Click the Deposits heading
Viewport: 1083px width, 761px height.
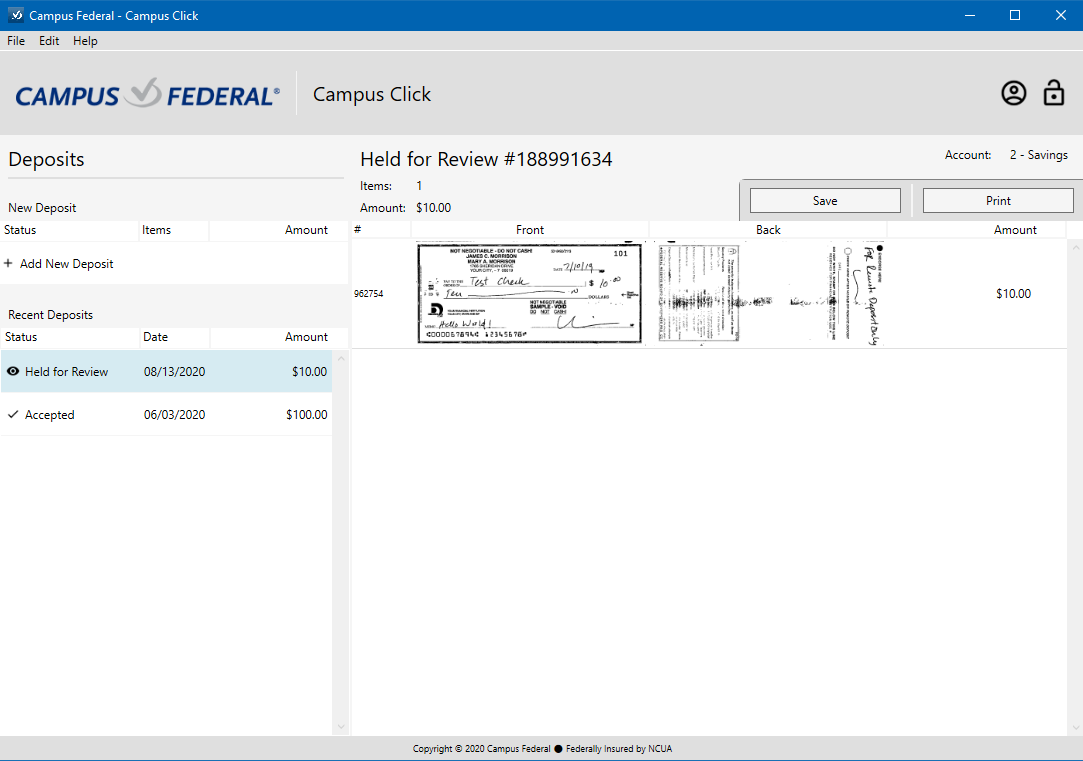pos(46,160)
